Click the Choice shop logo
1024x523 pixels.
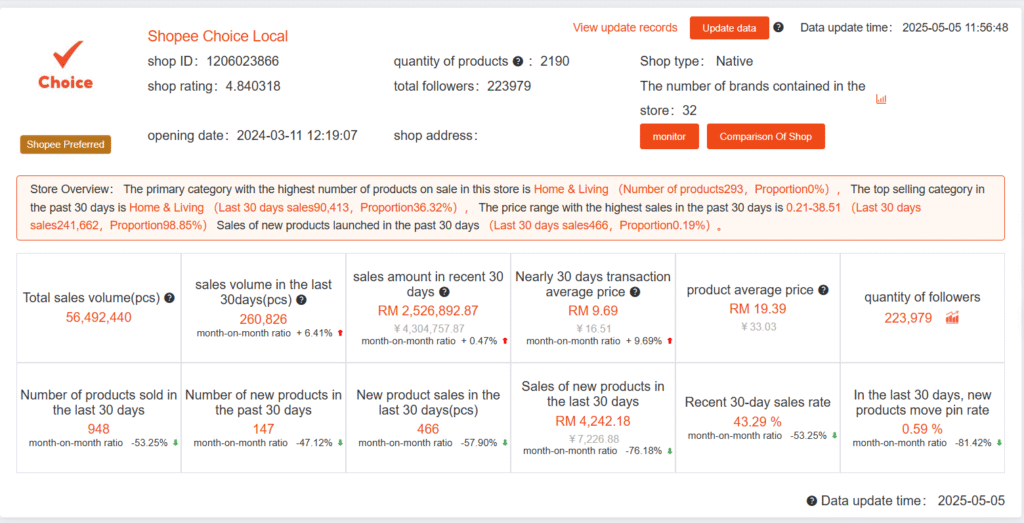(65, 64)
